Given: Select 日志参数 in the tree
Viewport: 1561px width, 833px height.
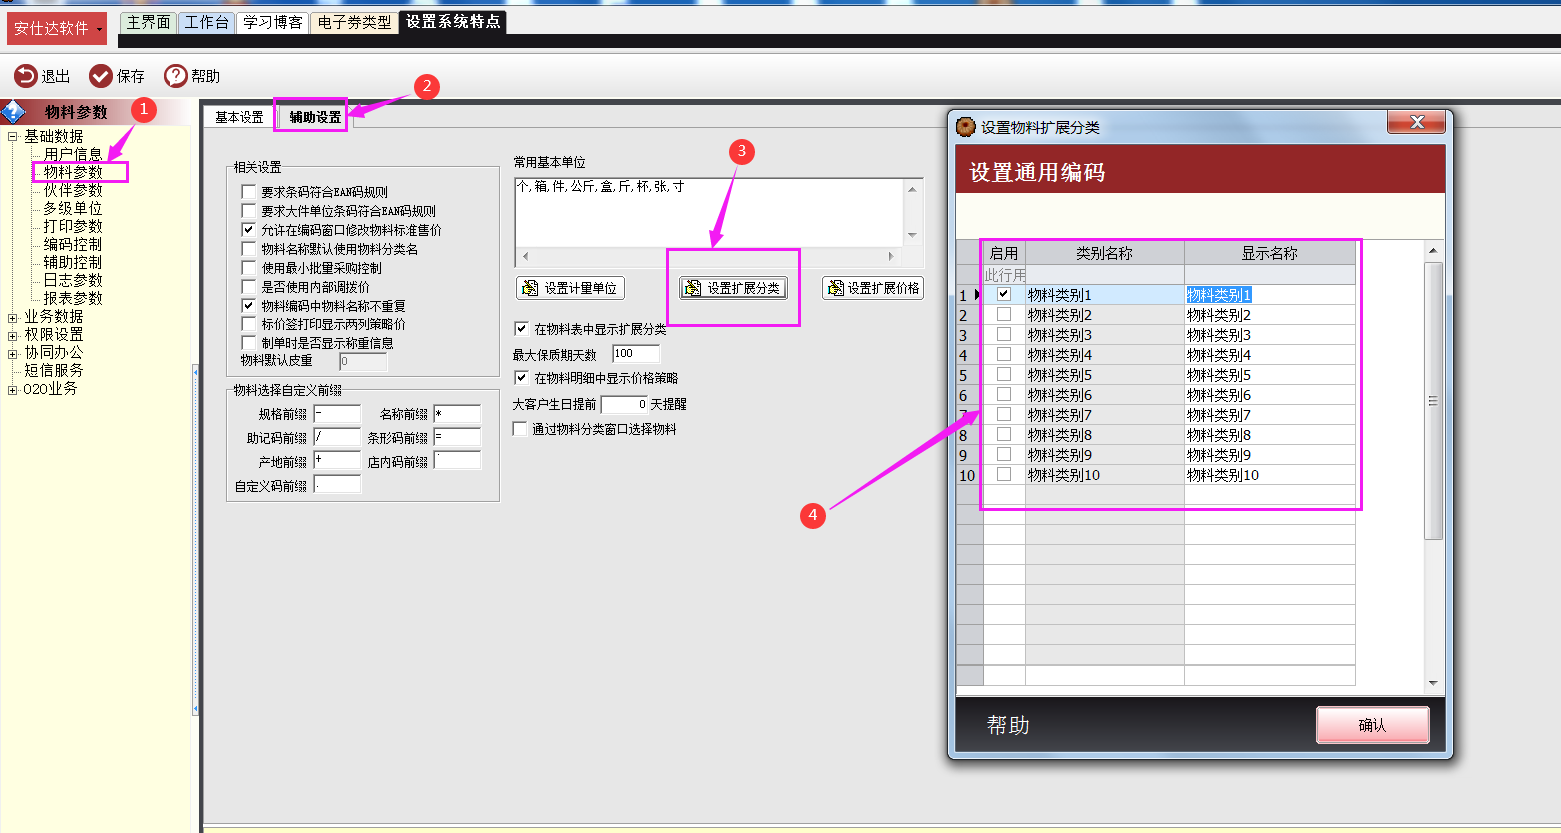Looking at the screenshot, I should (x=73, y=280).
